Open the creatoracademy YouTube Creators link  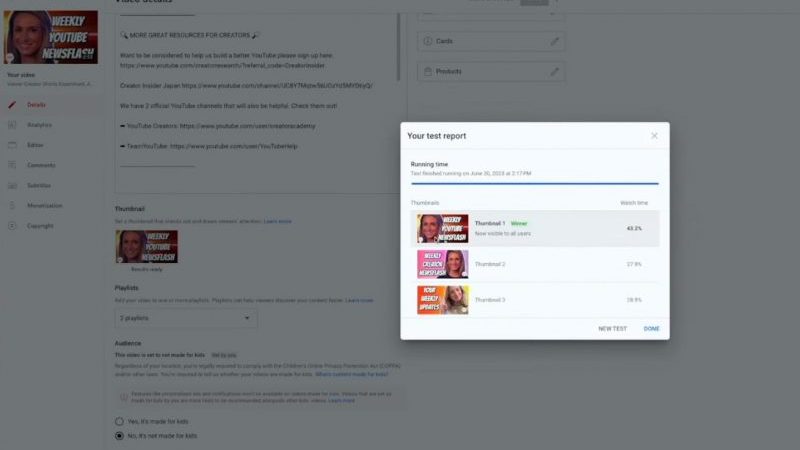247,126
